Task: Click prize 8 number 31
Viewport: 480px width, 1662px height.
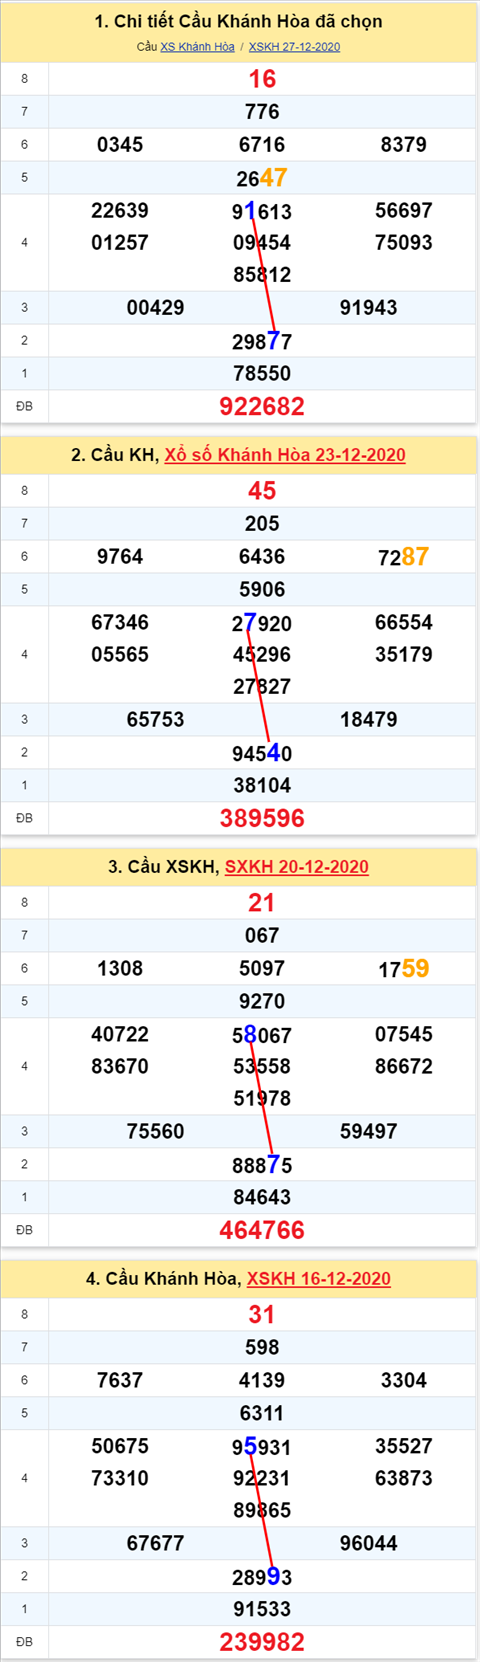Action: pyautogui.click(x=262, y=1315)
